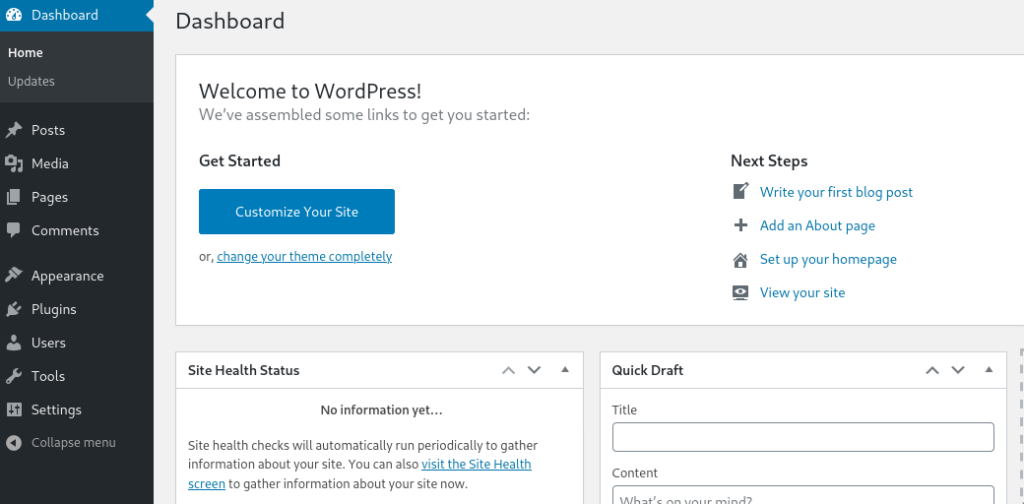Toggle Quick Draft panel collapse
Image resolution: width=1024 pixels, height=504 pixels.
[x=989, y=370]
